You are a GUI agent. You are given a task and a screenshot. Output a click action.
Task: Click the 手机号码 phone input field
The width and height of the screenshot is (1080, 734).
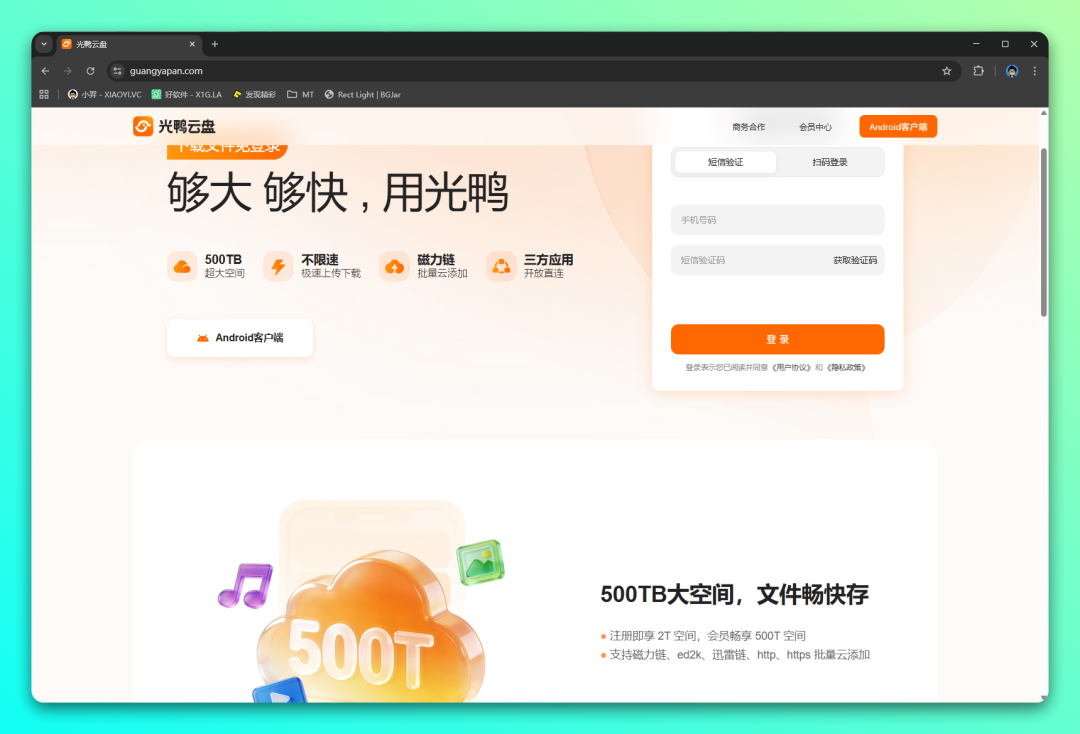click(x=777, y=220)
